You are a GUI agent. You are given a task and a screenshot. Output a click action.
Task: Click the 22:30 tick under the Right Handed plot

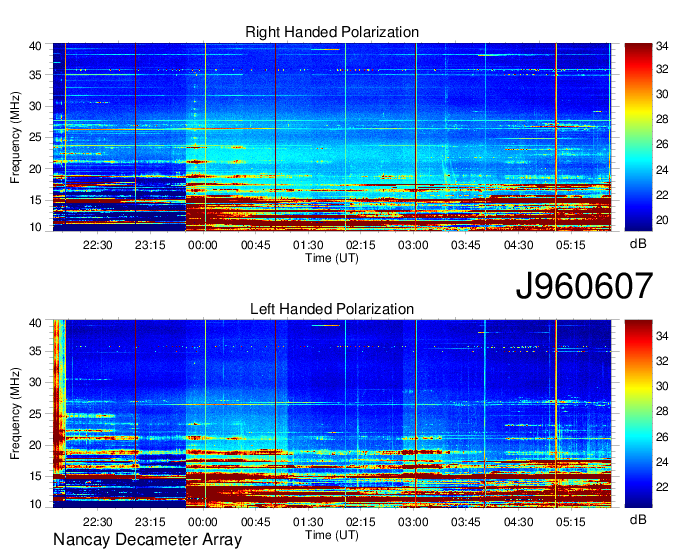pyautogui.click(x=98, y=245)
